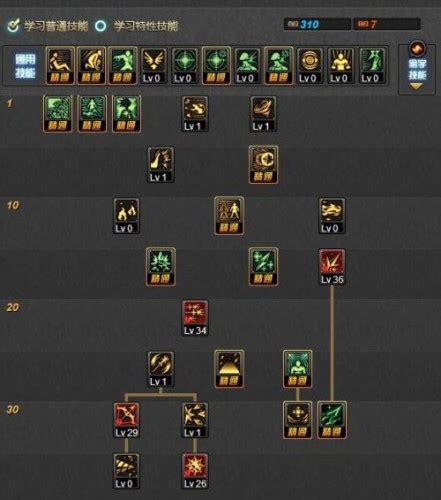Click the gold crescent moon skill icon
441x500 pixels.
point(263,164)
